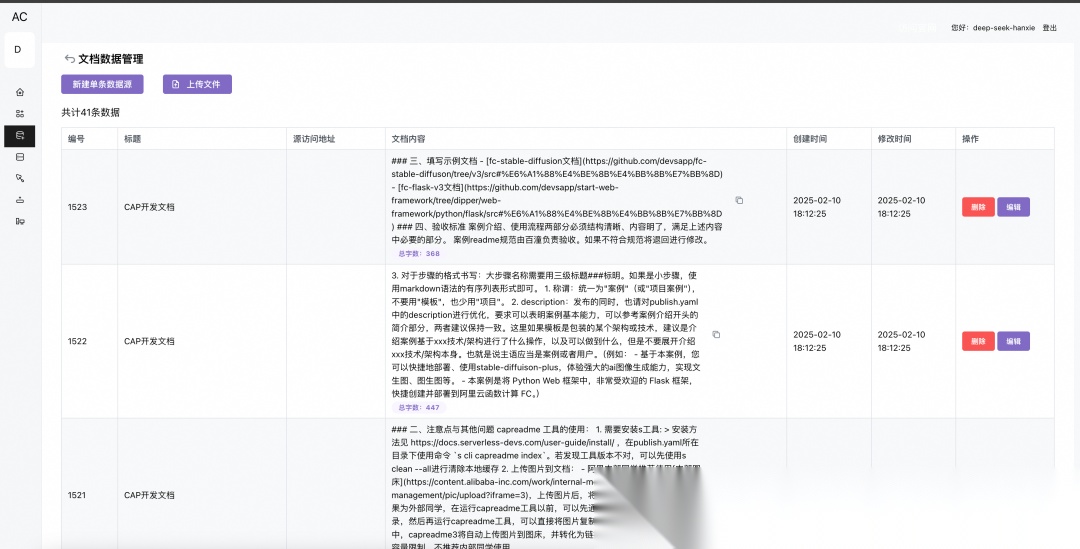Click the 上传文件 button
The height and width of the screenshot is (549, 1080).
[197, 84]
